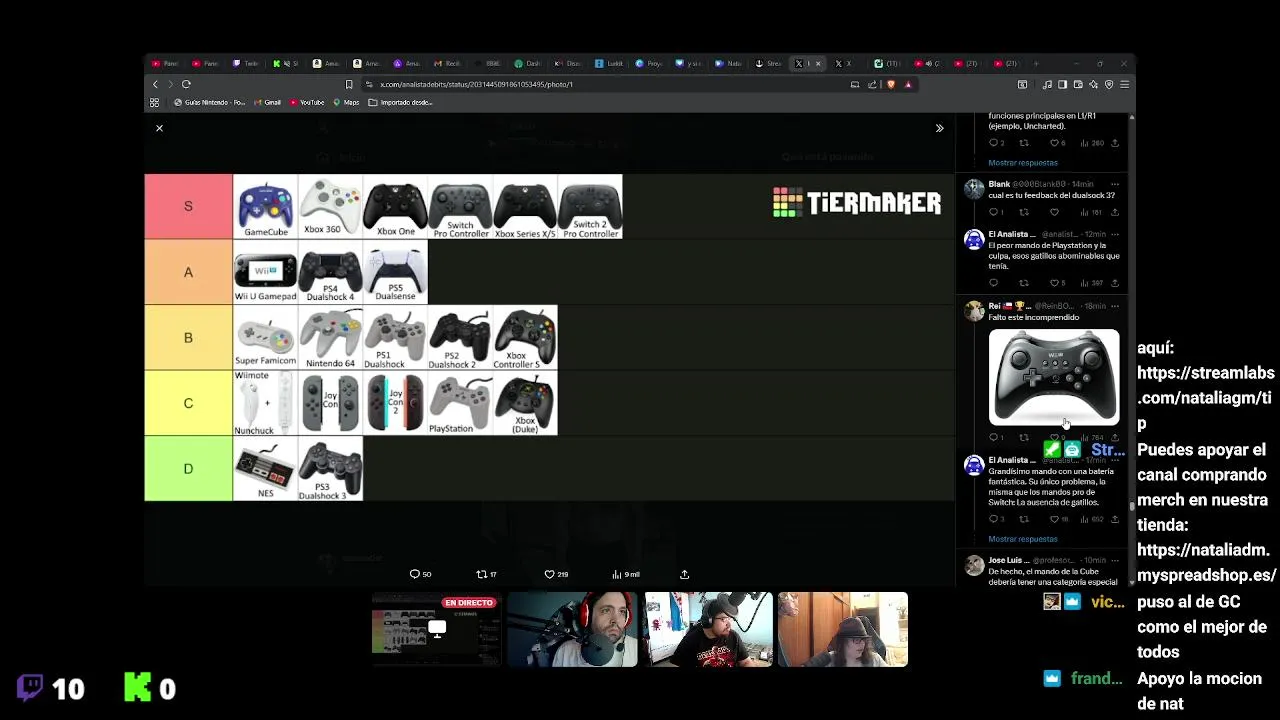
Task: Like the tier list tweet via the heart
Action: pos(555,574)
